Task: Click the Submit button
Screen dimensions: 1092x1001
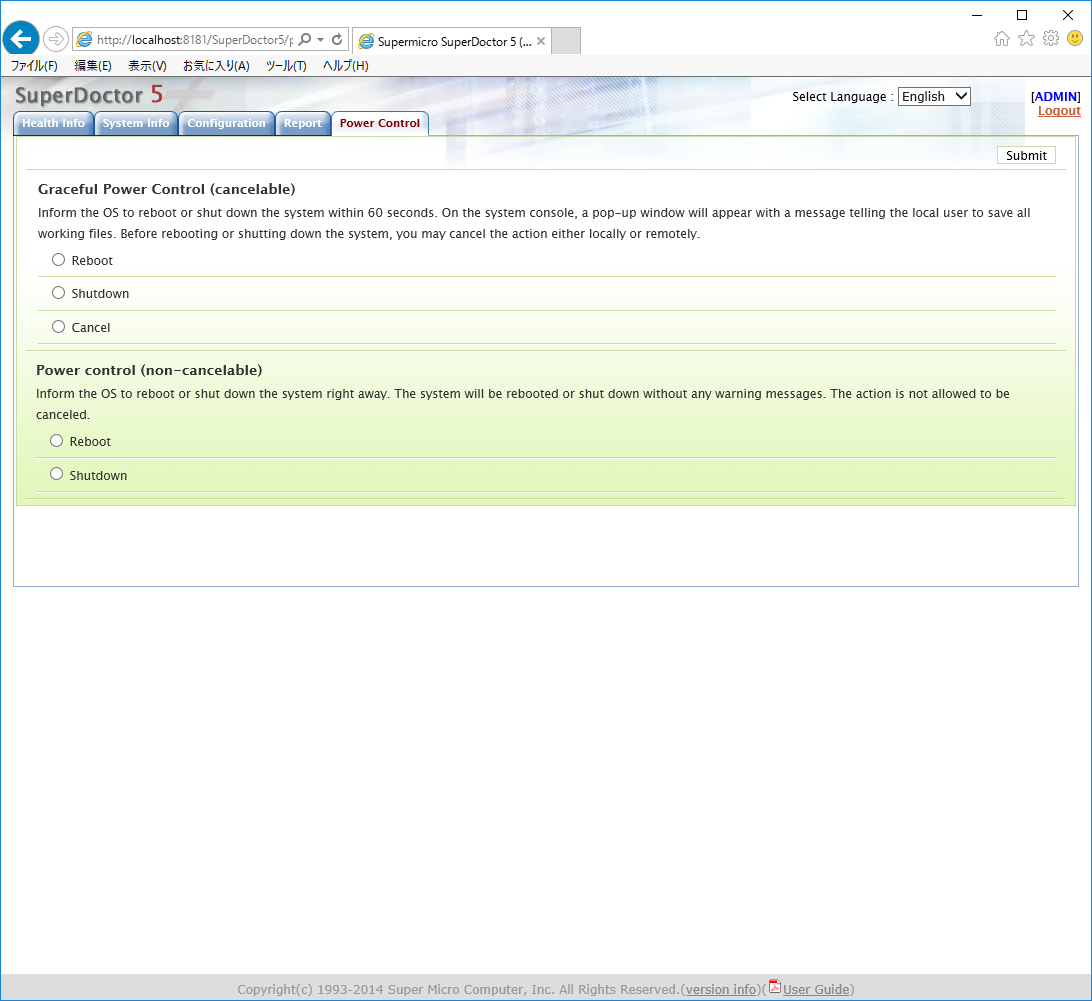Action: (1026, 155)
